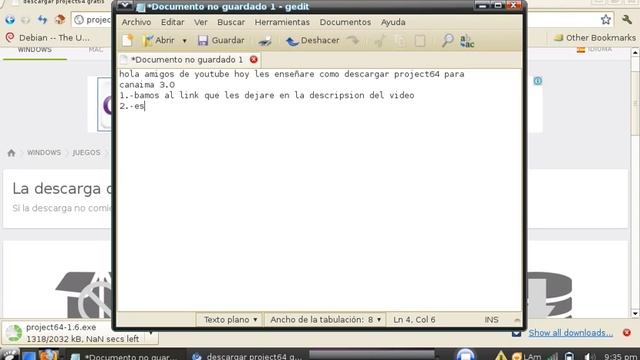Open the browser wrench settings menu

[627, 19]
